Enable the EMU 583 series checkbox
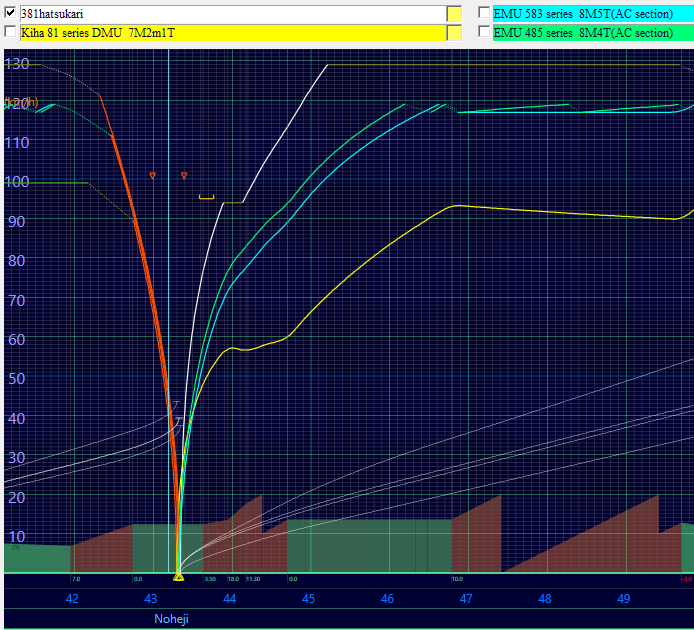This screenshot has width=694, height=630. point(484,12)
